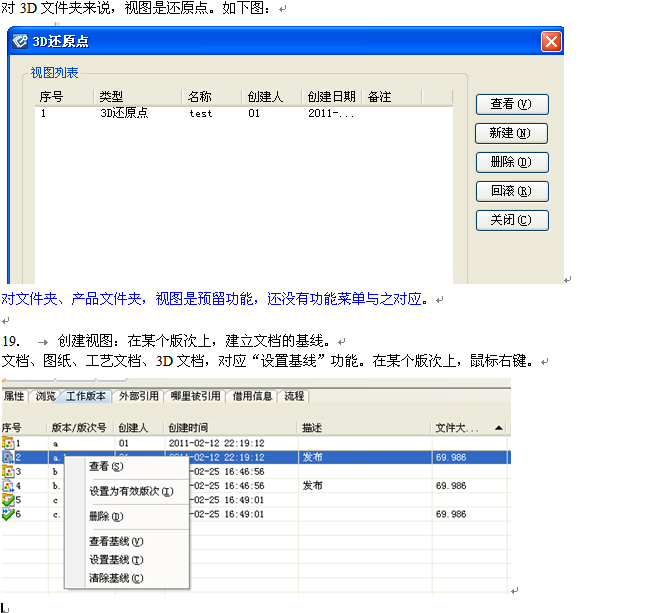Choose 设置基线 from the context menu
Image resolution: width=646 pixels, height=613 pixels.
(x=116, y=560)
